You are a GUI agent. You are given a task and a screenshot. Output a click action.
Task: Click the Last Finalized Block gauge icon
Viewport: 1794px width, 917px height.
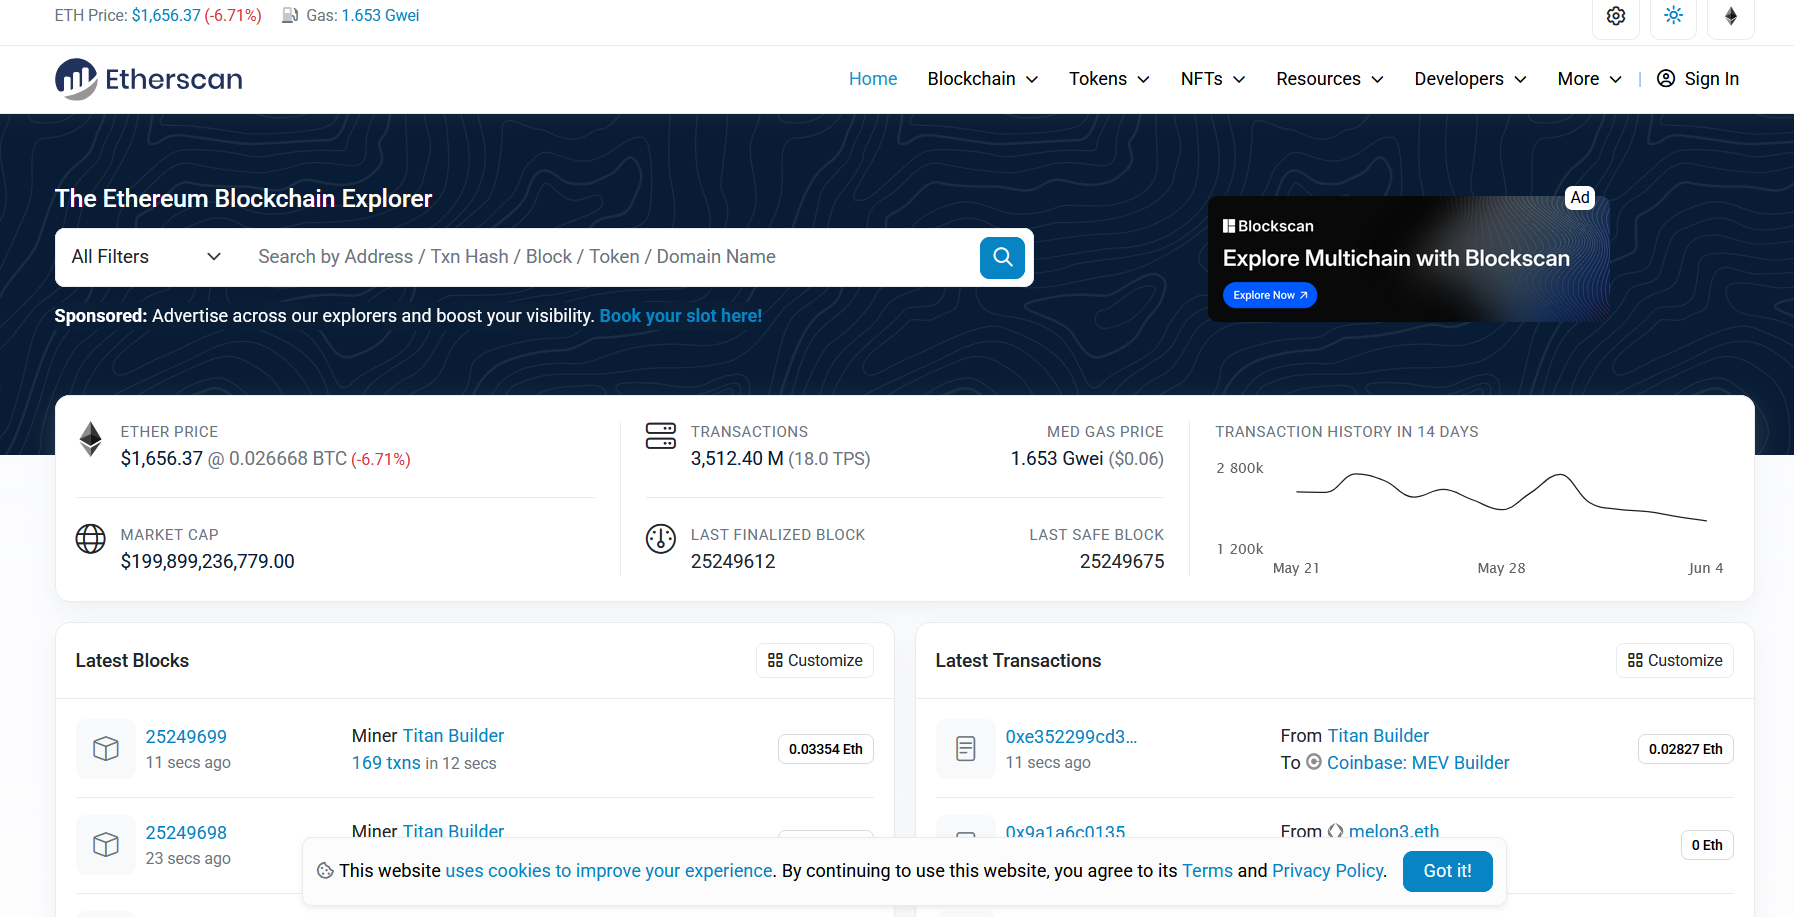(x=661, y=539)
